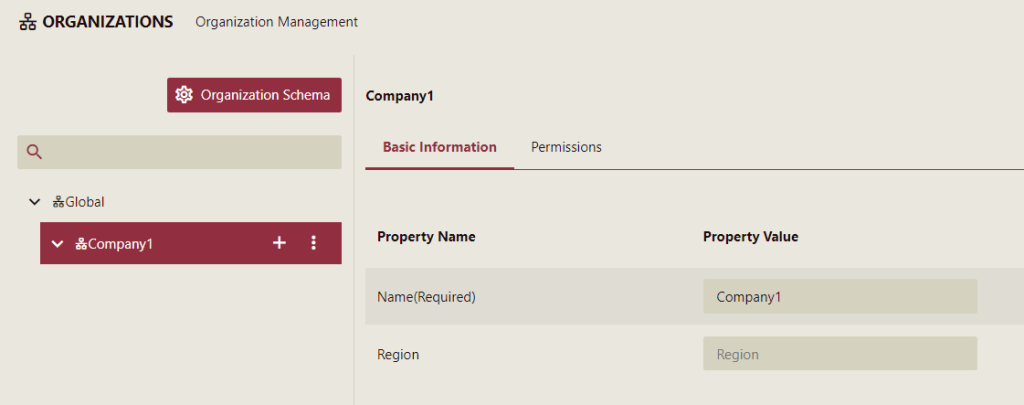The width and height of the screenshot is (1024, 405).
Task: Click the Company1 node organization icon
Action: pyautogui.click(x=81, y=243)
